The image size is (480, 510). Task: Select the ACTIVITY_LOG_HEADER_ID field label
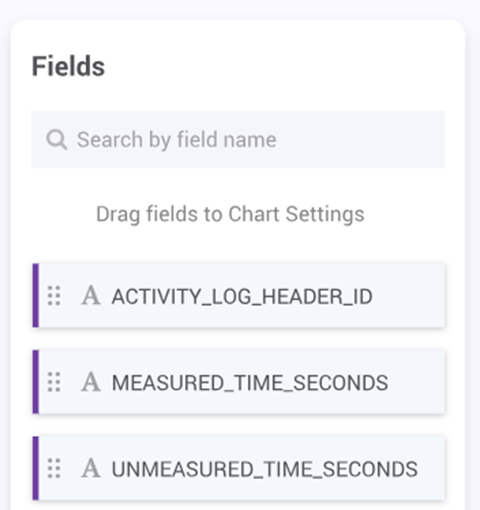[x=242, y=297]
